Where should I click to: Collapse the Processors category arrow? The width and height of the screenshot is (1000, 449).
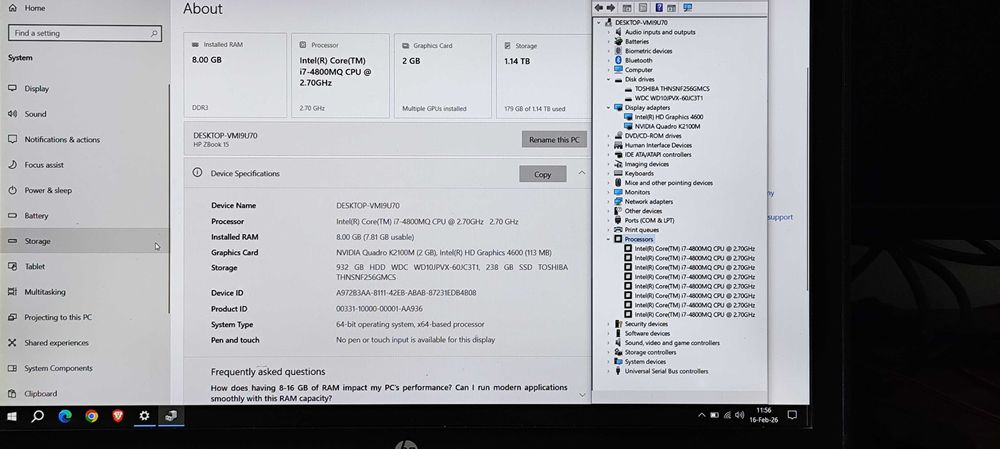coord(608,239)
